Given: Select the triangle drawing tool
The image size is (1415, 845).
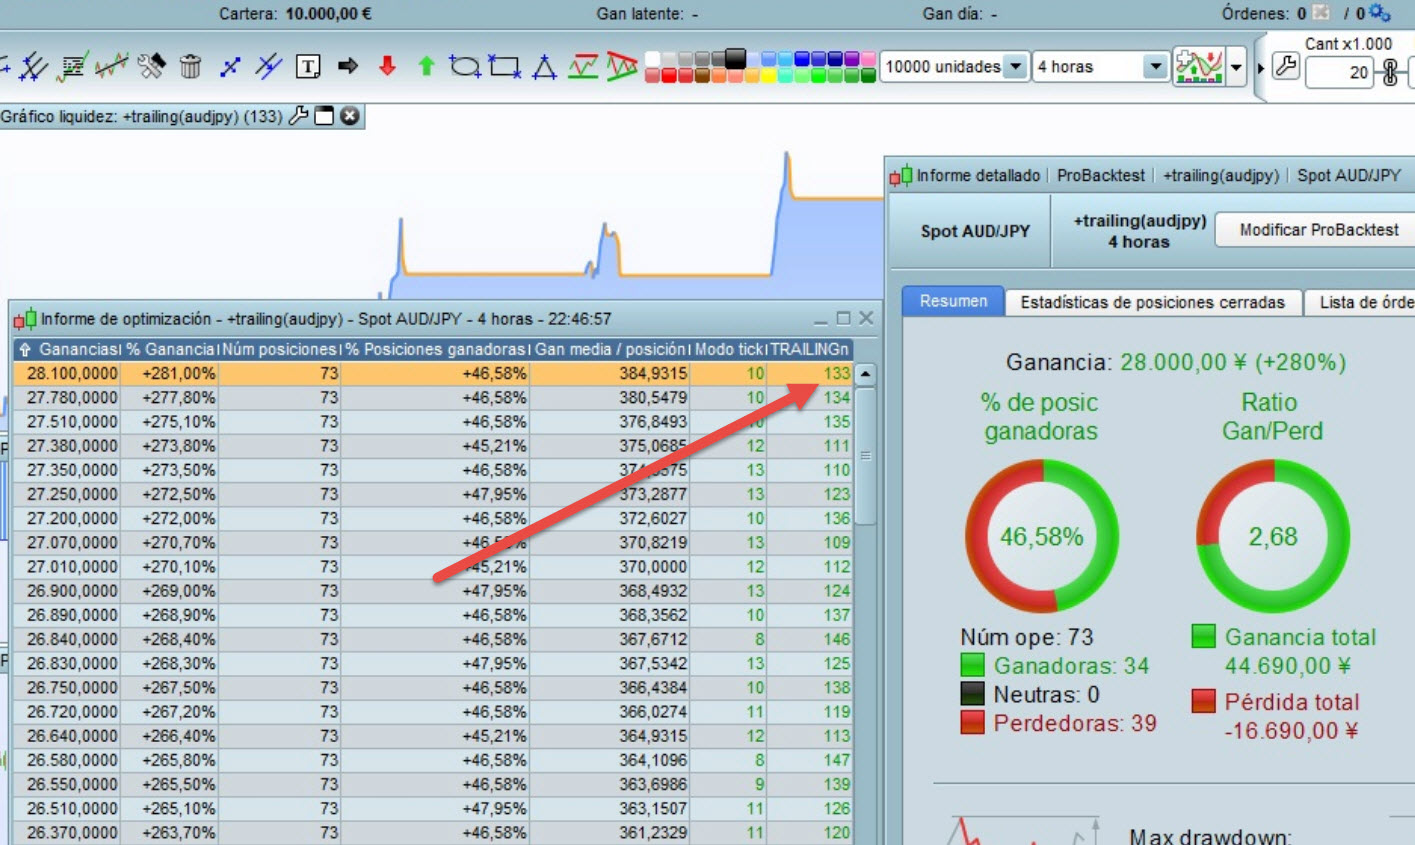Looking at the screenshot, I should pos(544,67).
